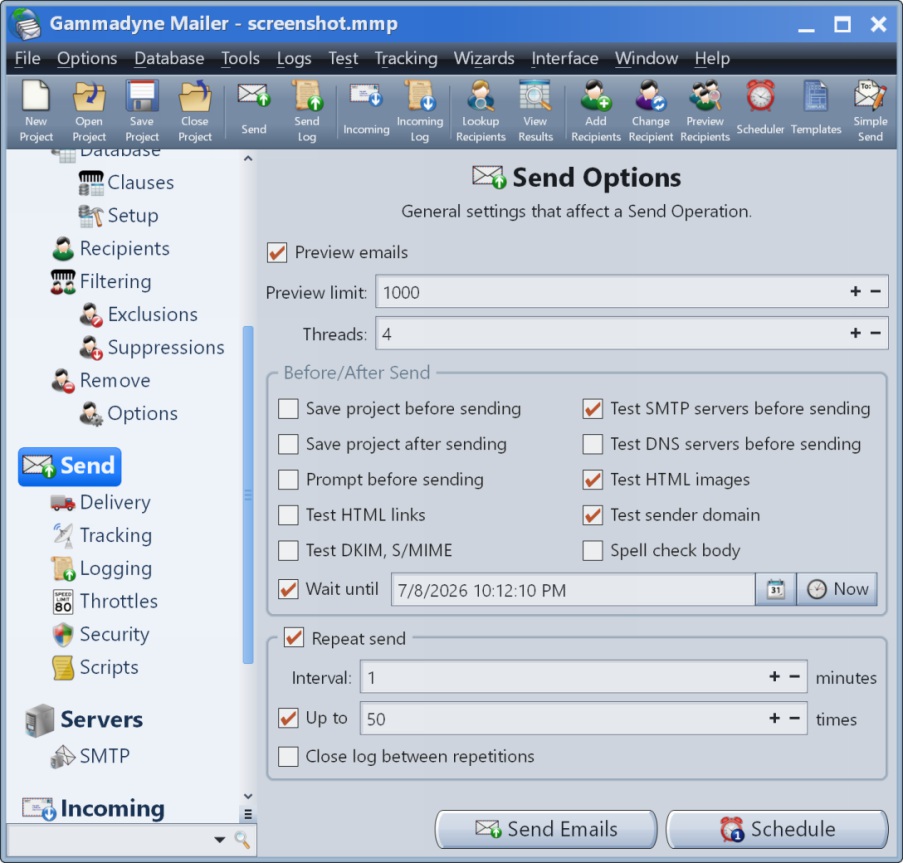903x863 pixels.
Task: Click the Lookup Recipients icon
Action: point(480,111)
